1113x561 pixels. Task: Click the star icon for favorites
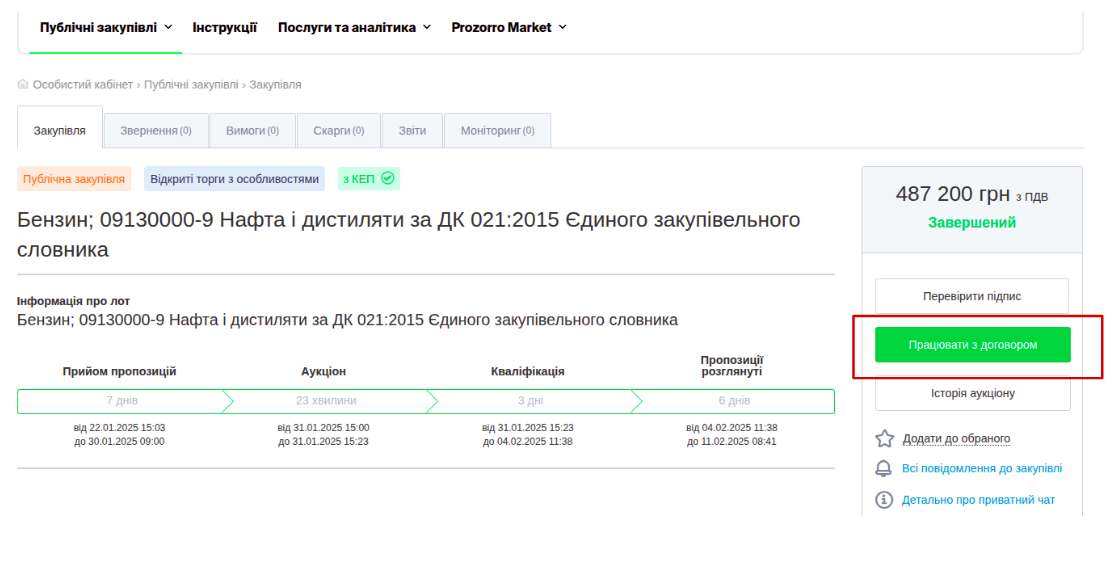point(884,438)
